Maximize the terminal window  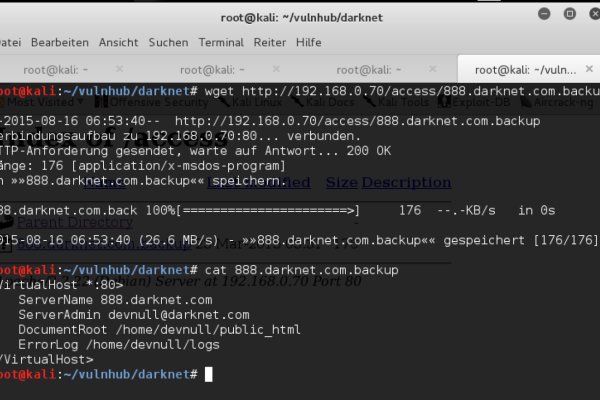click(570, 16)
